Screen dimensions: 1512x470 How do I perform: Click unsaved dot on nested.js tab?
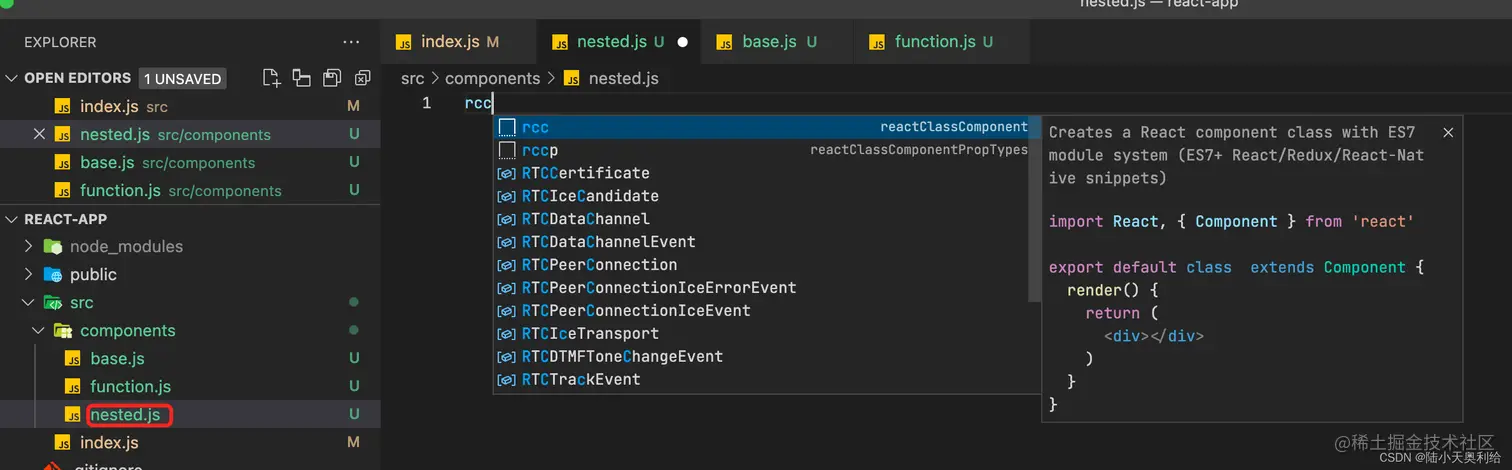(x=683, y=42)
